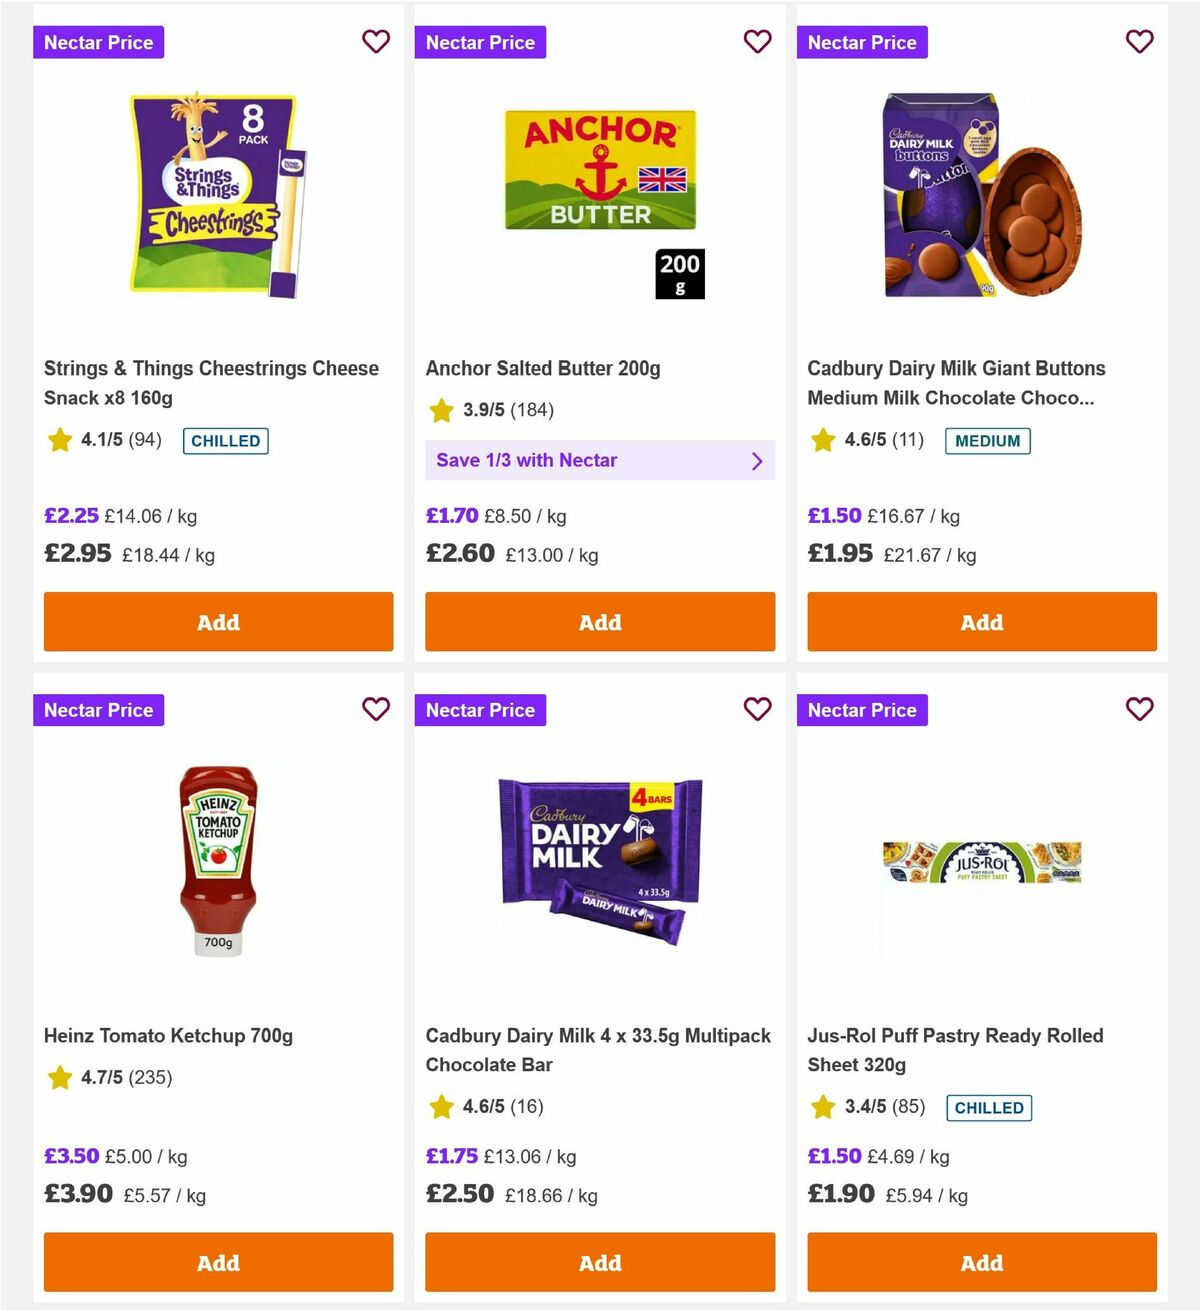The width and height of the screenshot is (1200, 1310).
Task: Open the Anchor Salted Butter 200g product page
Action: click(x=543, y=368)
